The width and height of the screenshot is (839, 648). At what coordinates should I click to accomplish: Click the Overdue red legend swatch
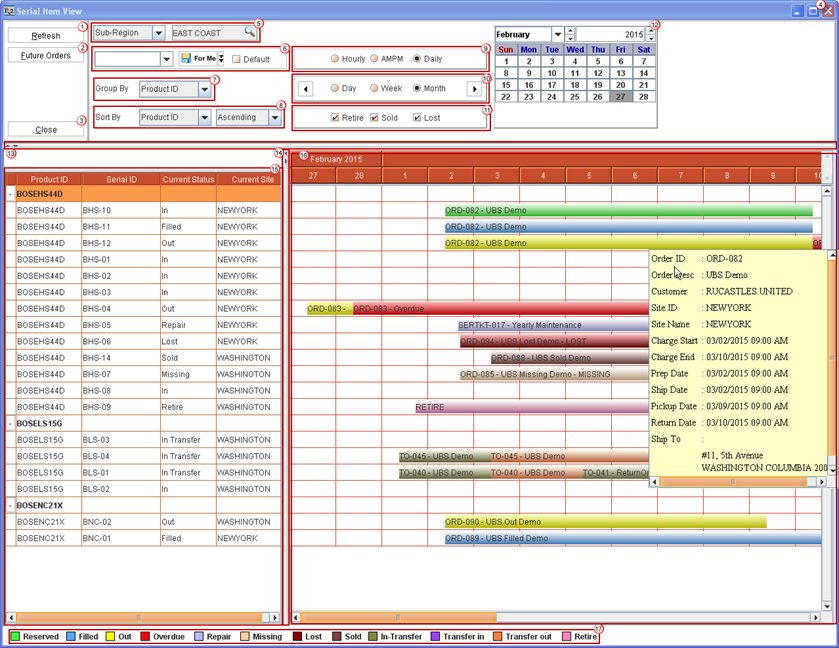pyautogui.click(x=145, y=636)
